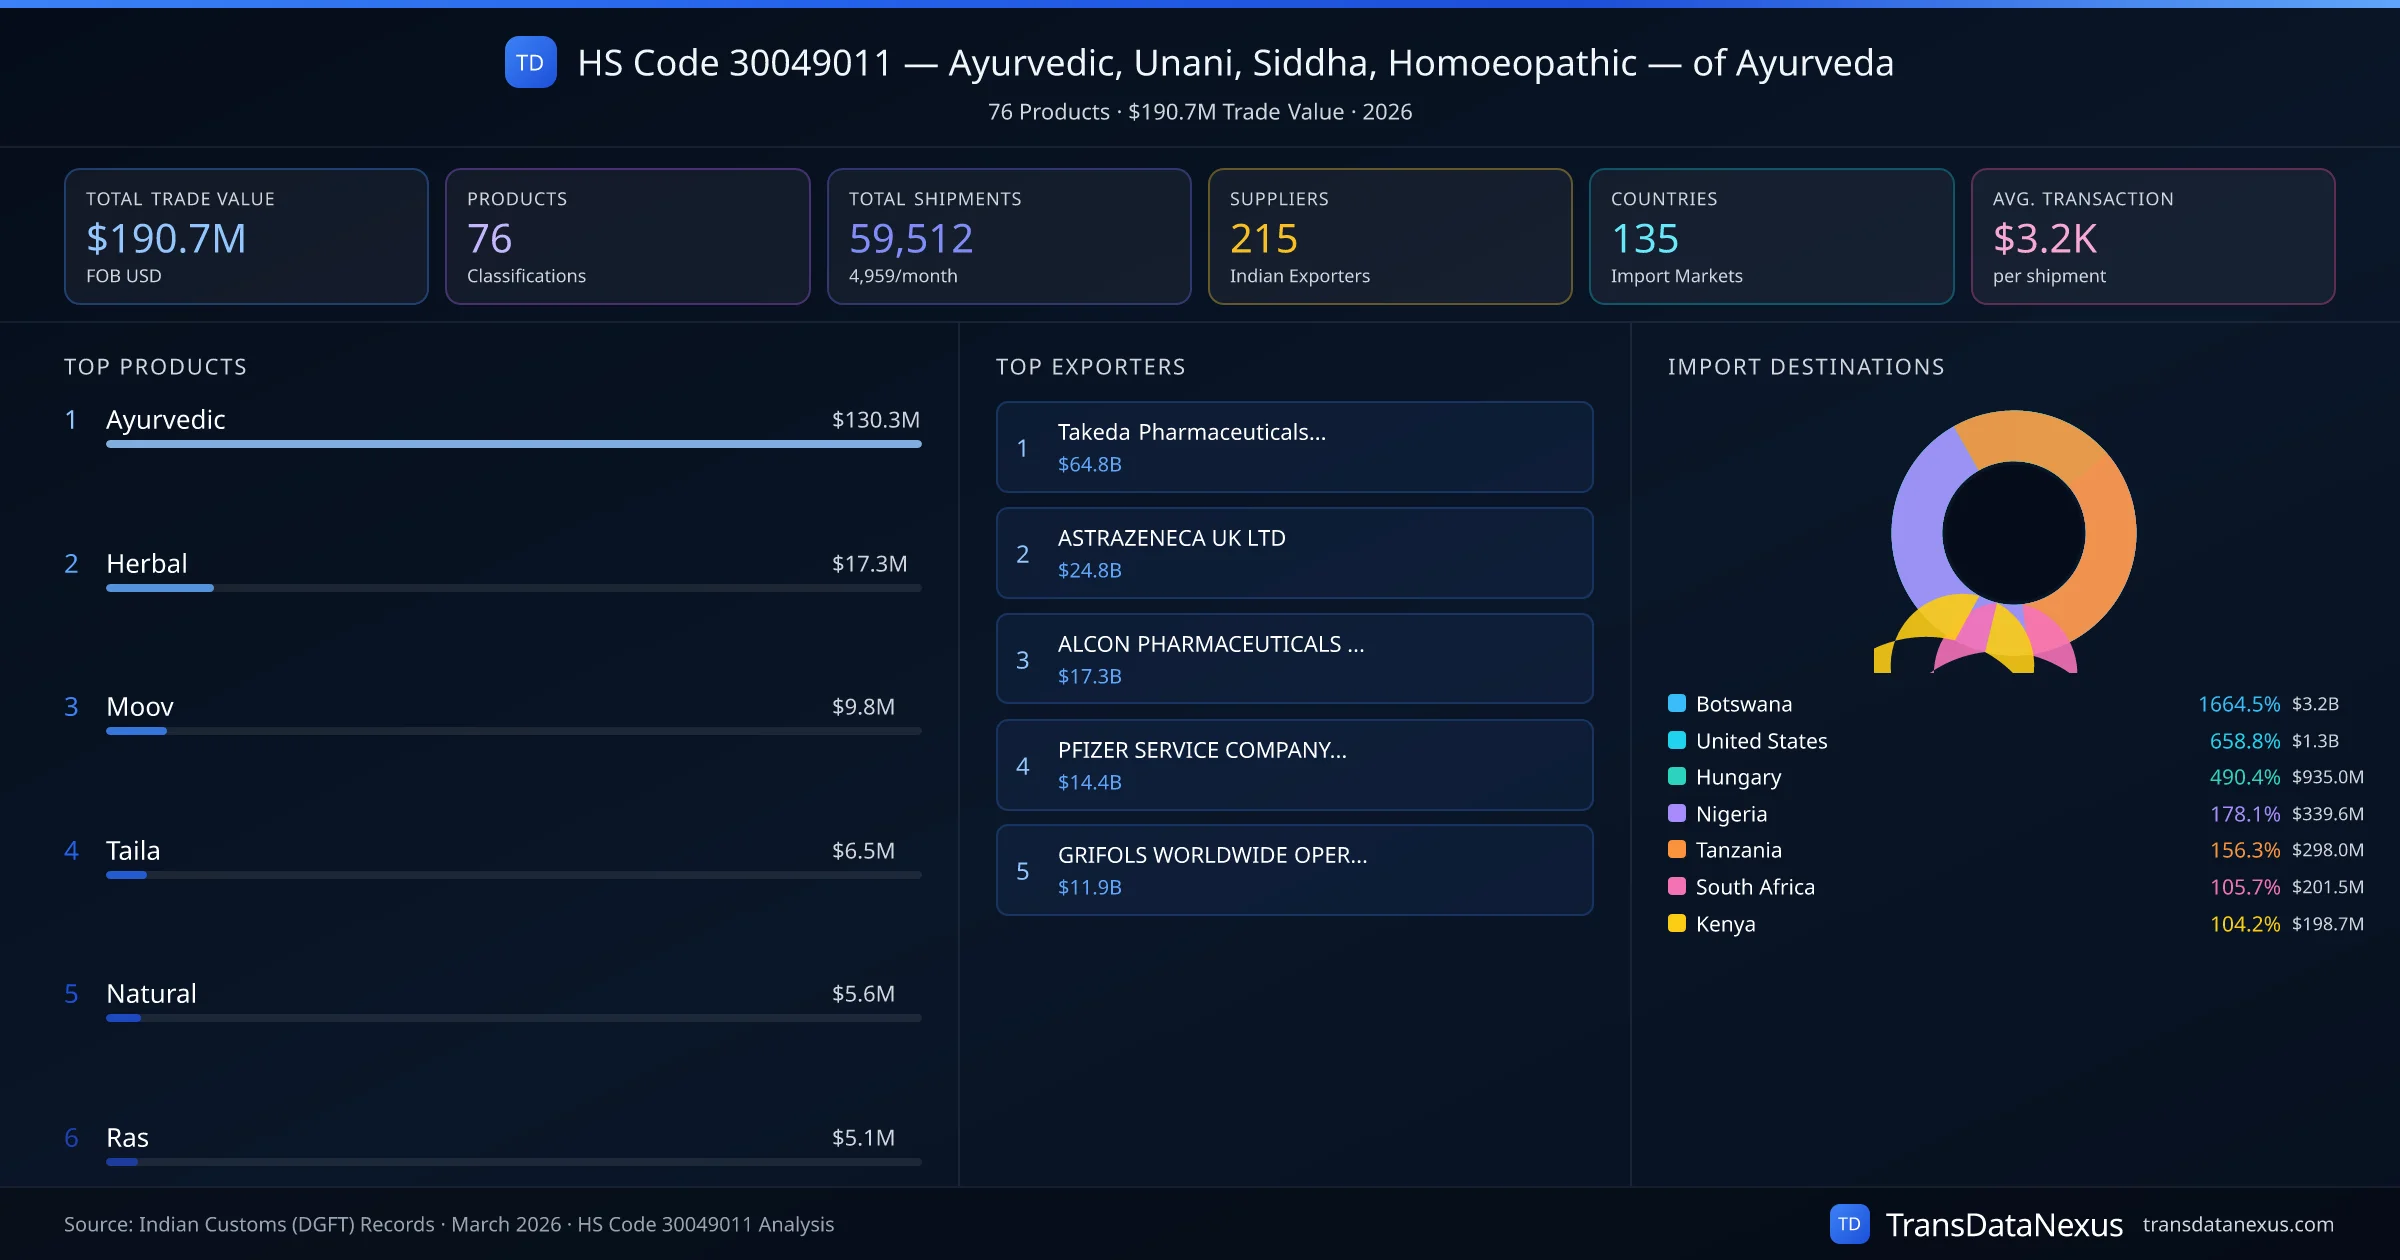Click United States legend color marker
Screen dimensions: 2400x1260
coord(1677,740)
